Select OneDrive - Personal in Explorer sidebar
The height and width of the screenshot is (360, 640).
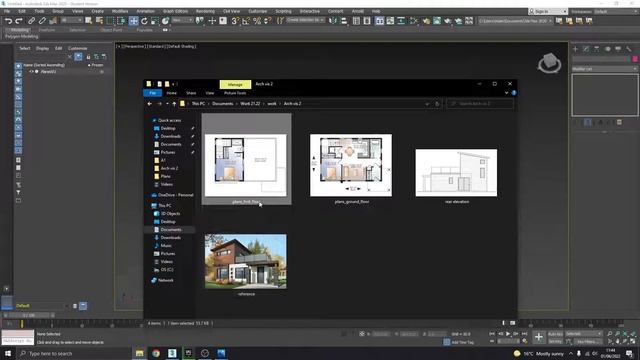[172, 195]
